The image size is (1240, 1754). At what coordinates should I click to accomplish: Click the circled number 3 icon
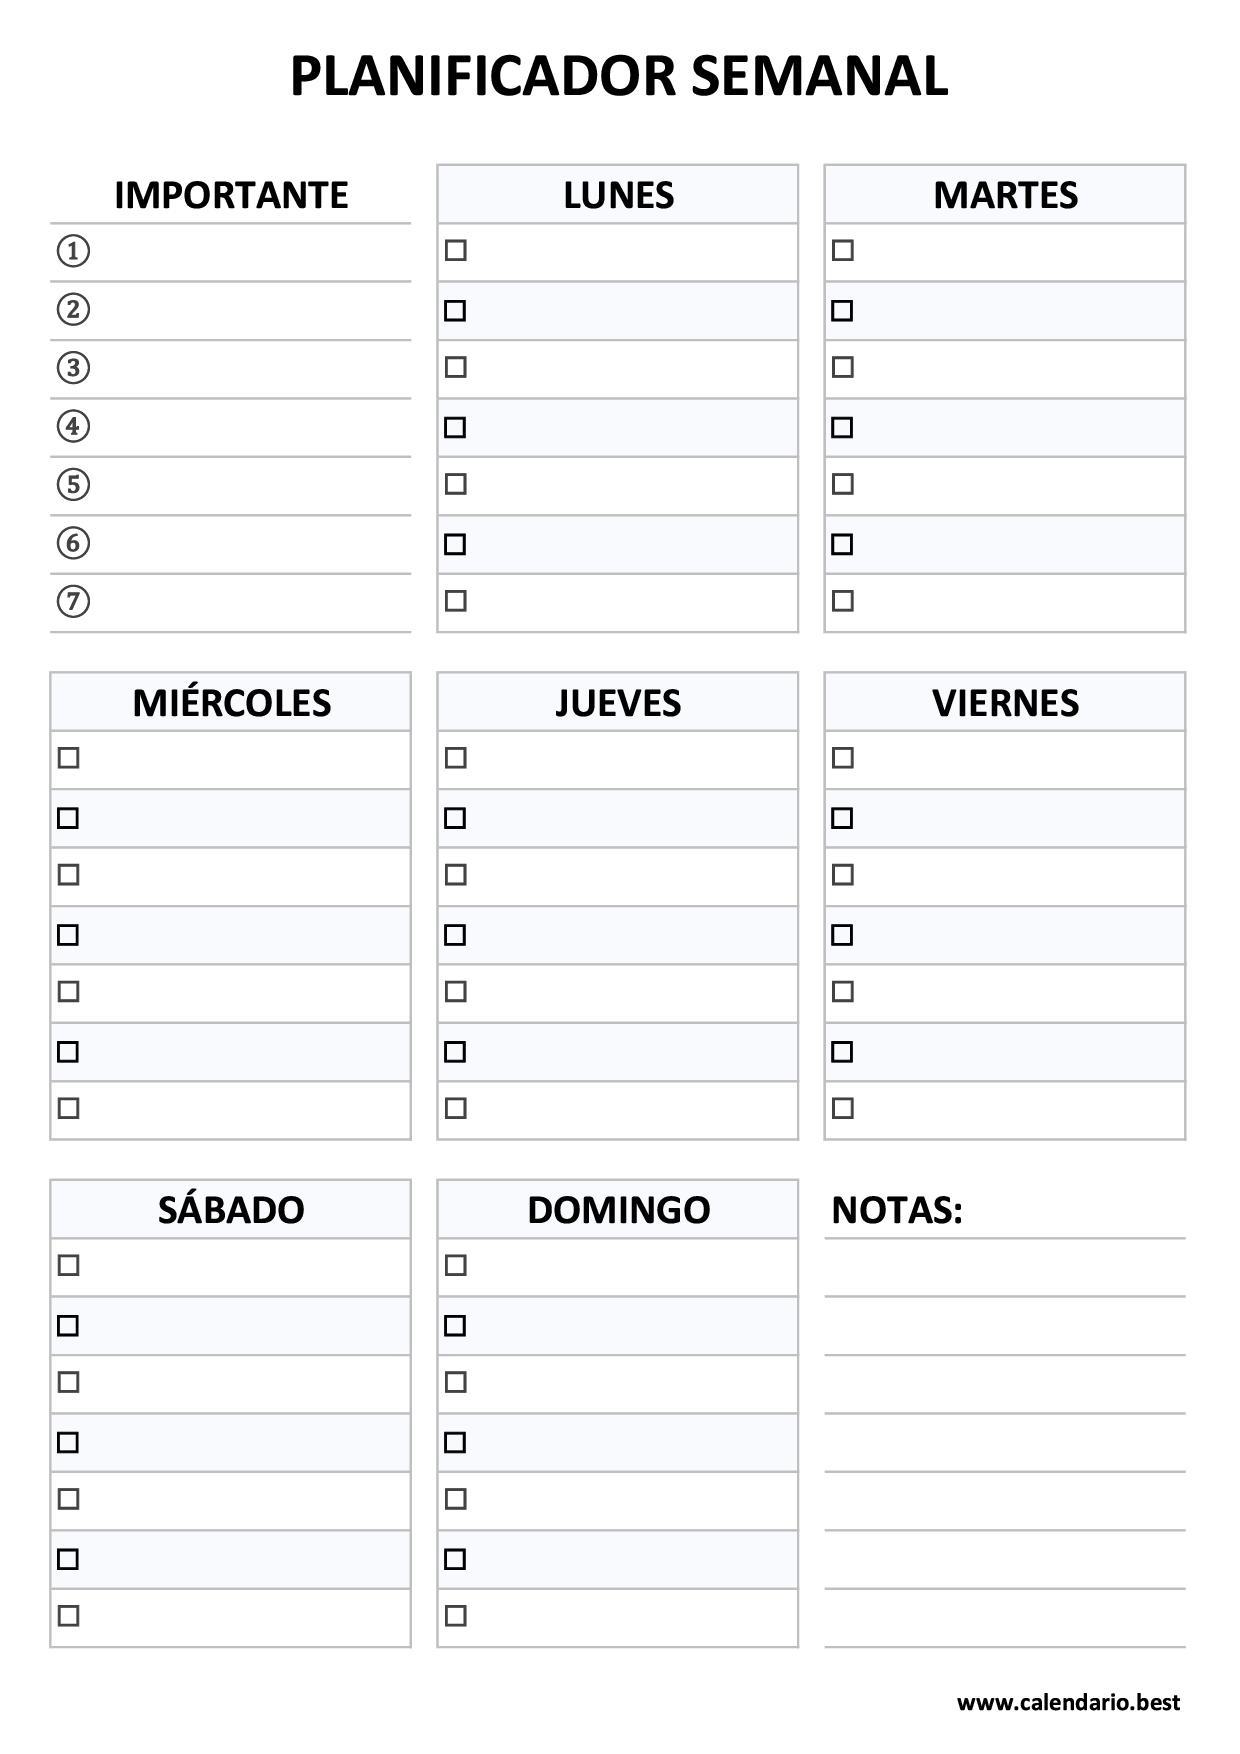(73, 368)
